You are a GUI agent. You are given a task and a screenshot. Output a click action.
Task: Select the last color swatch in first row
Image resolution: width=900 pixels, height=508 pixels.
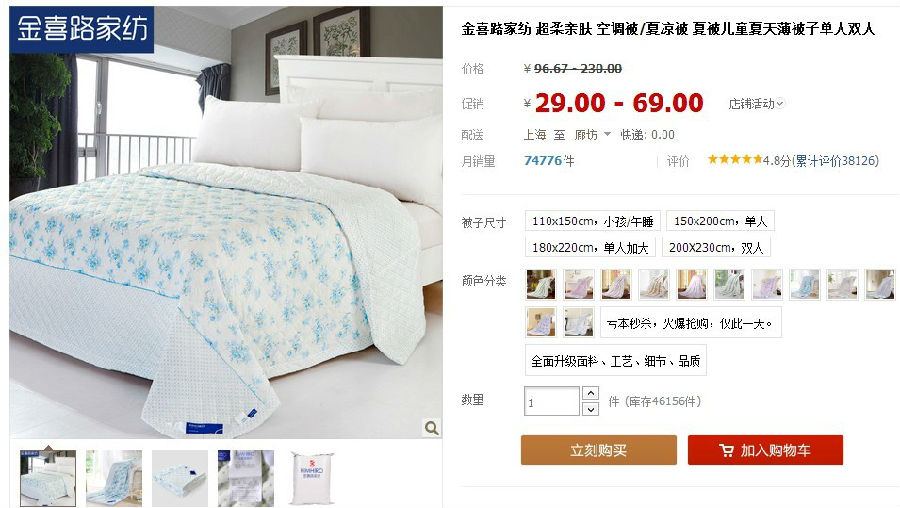(x=880, y=284)
